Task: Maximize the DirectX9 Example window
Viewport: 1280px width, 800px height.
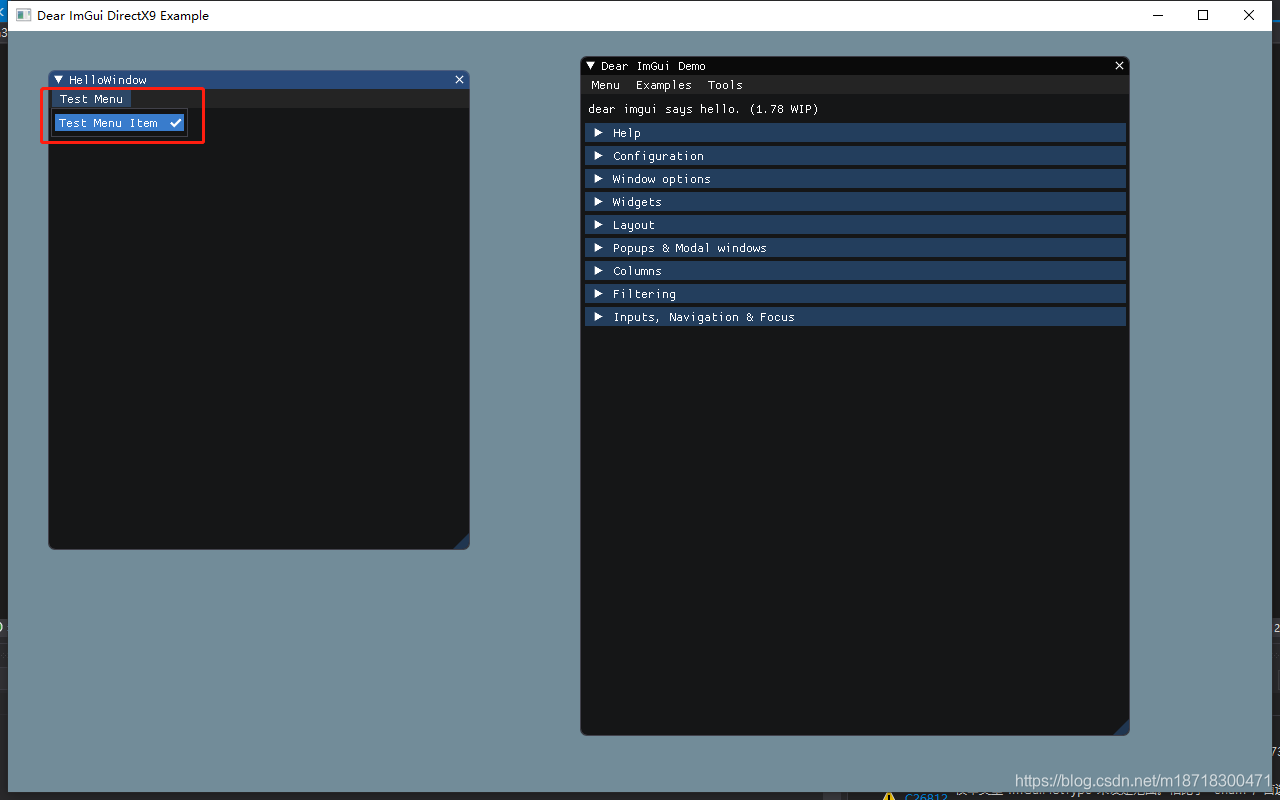Action: coord(1203,15)
